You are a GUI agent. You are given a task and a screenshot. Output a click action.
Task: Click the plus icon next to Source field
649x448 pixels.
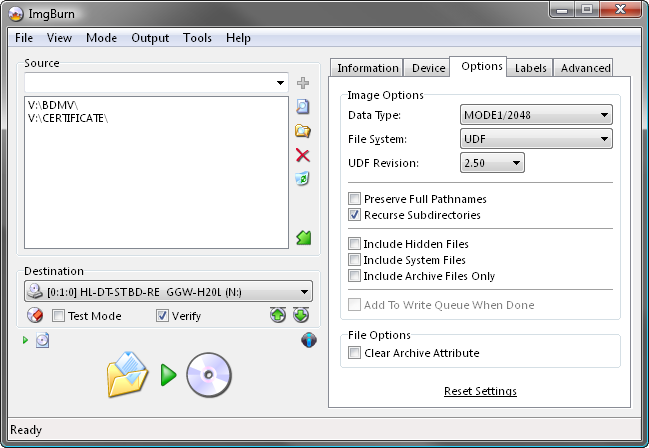pyautogui.click(x=303, y=83)
